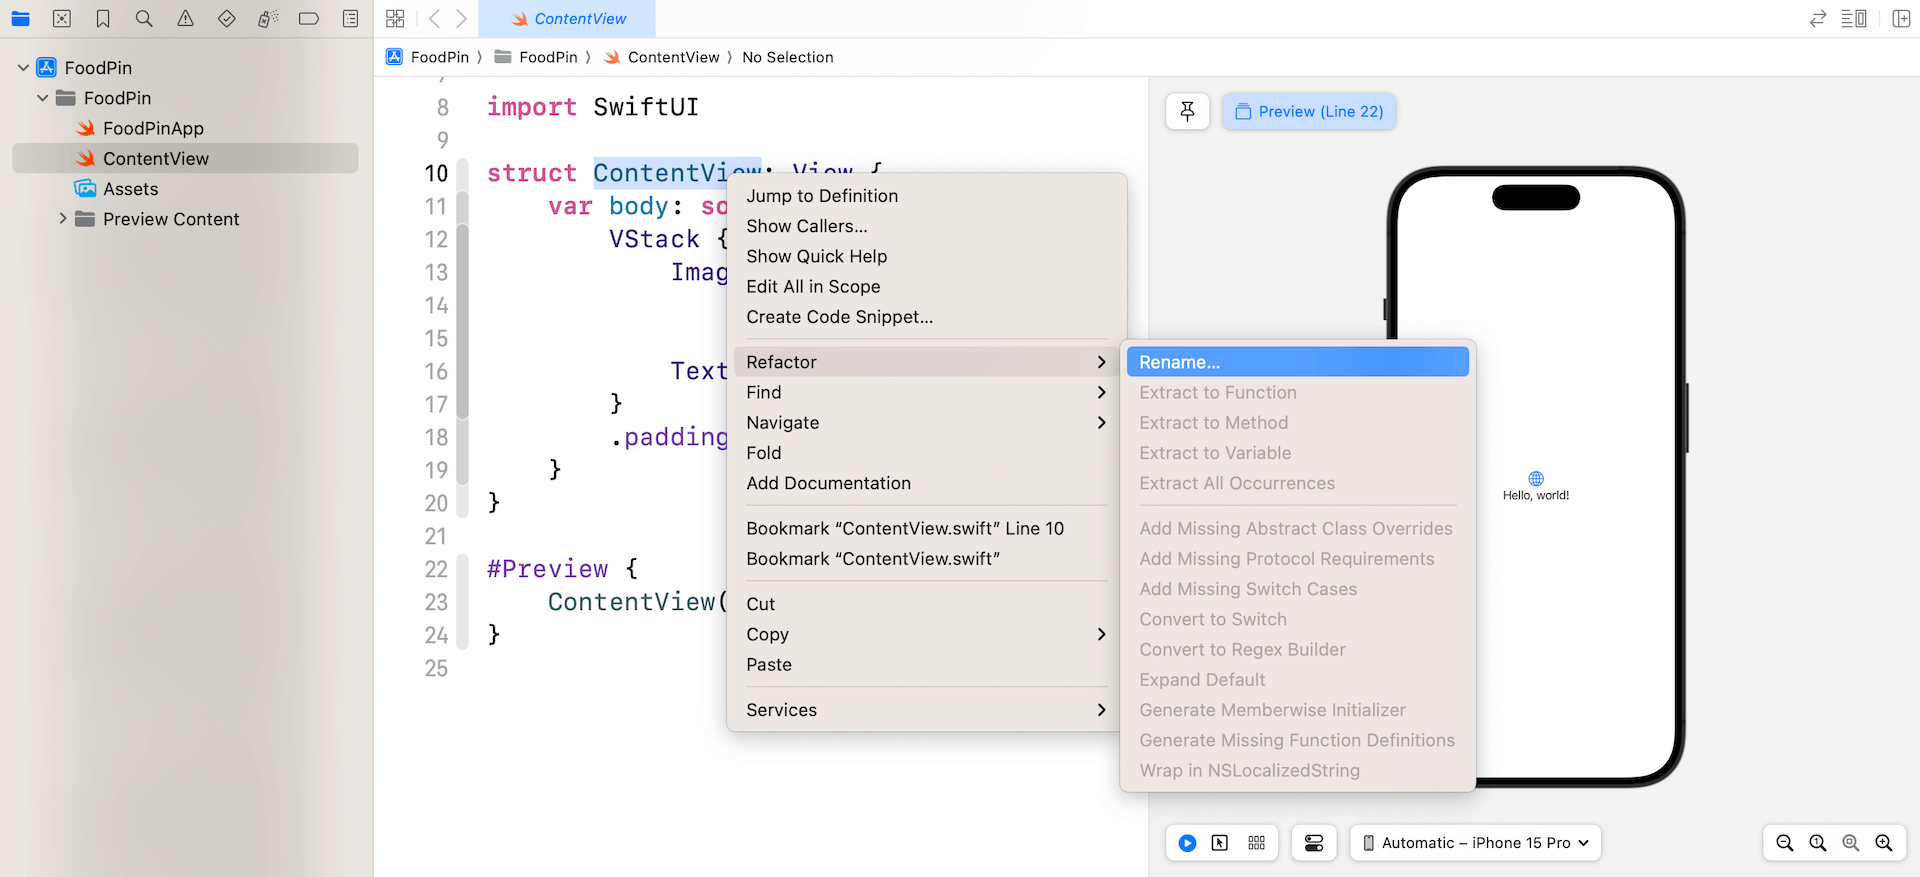Zoom in the preview canvas
1920x877 pixels.
(x=1884, y=843)
